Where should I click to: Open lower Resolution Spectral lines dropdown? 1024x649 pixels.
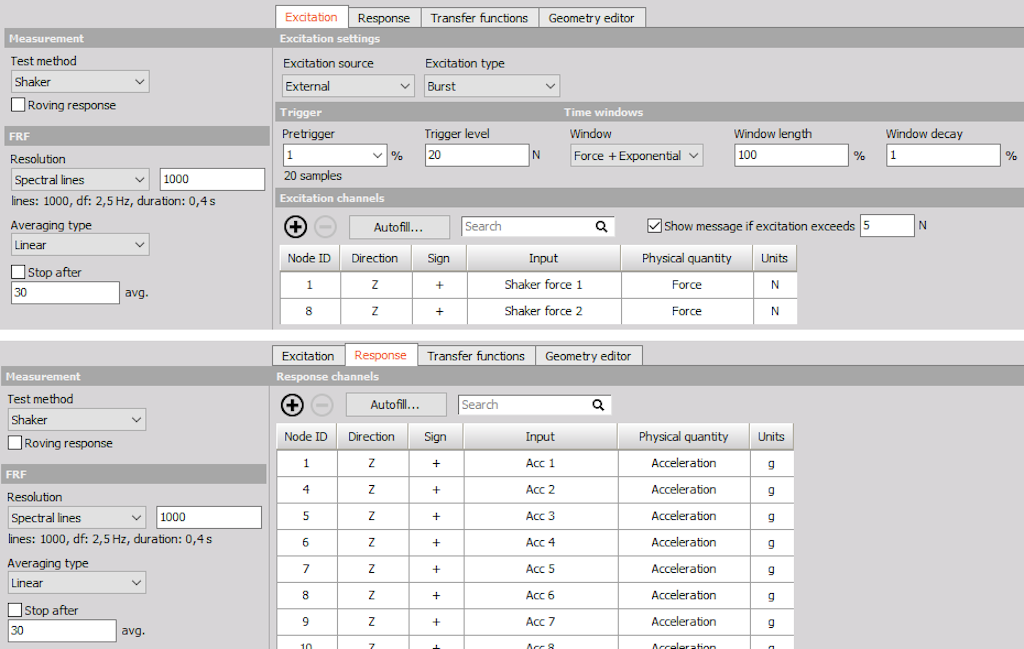(77, 518)
